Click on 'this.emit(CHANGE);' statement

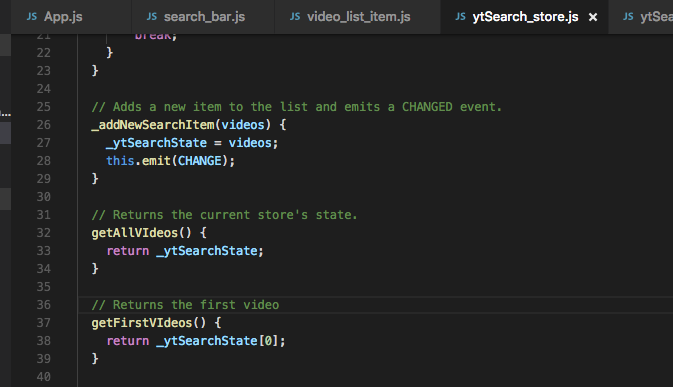coord(170,161)
